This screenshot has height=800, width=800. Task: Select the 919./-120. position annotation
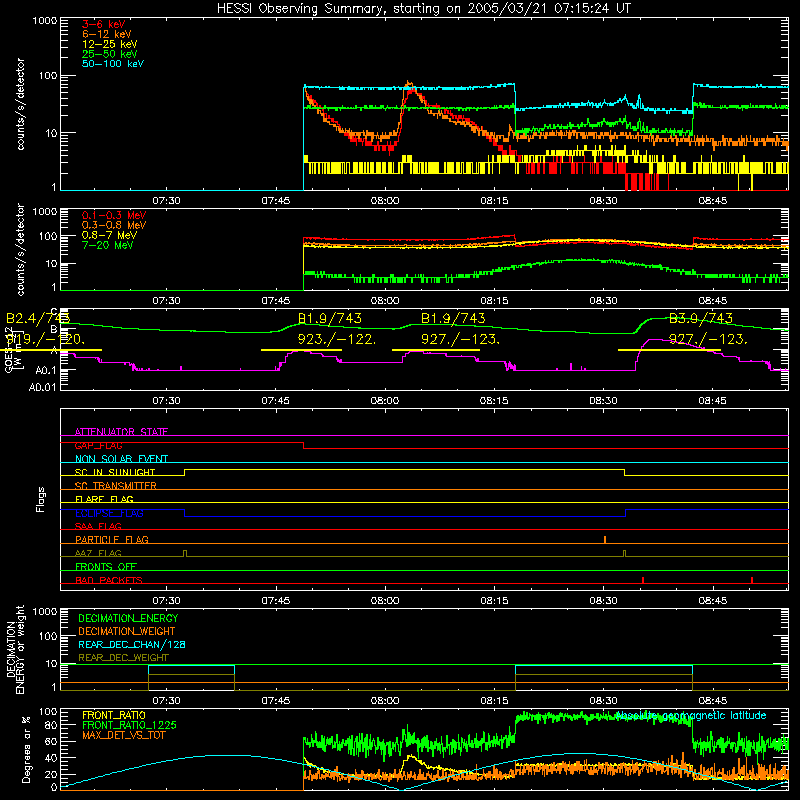coord(46,339)
